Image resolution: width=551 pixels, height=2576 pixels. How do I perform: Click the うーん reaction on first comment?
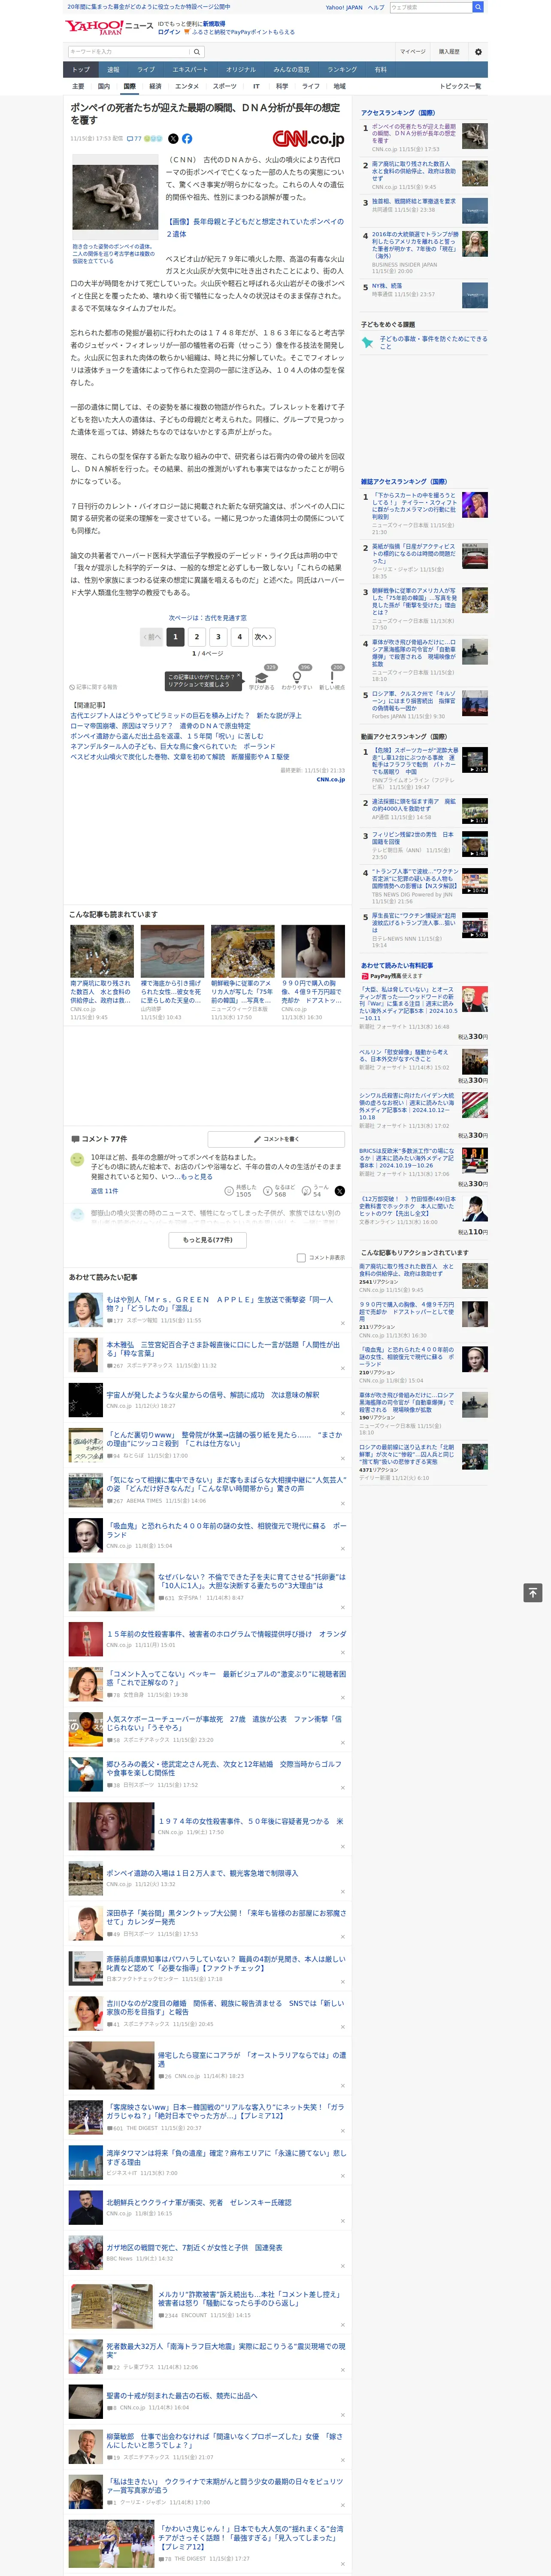[x=315, y=1191]
